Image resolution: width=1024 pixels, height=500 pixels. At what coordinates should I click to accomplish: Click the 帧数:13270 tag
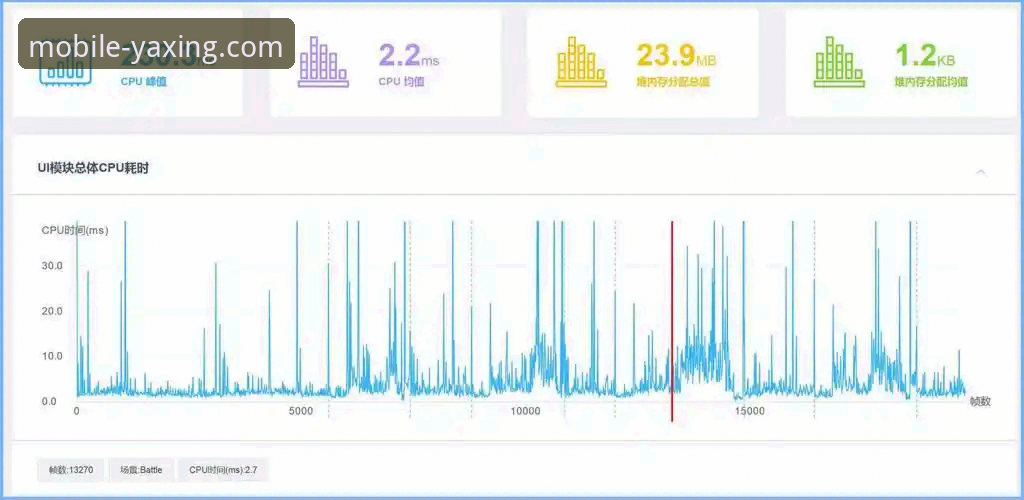pos(71,470)
